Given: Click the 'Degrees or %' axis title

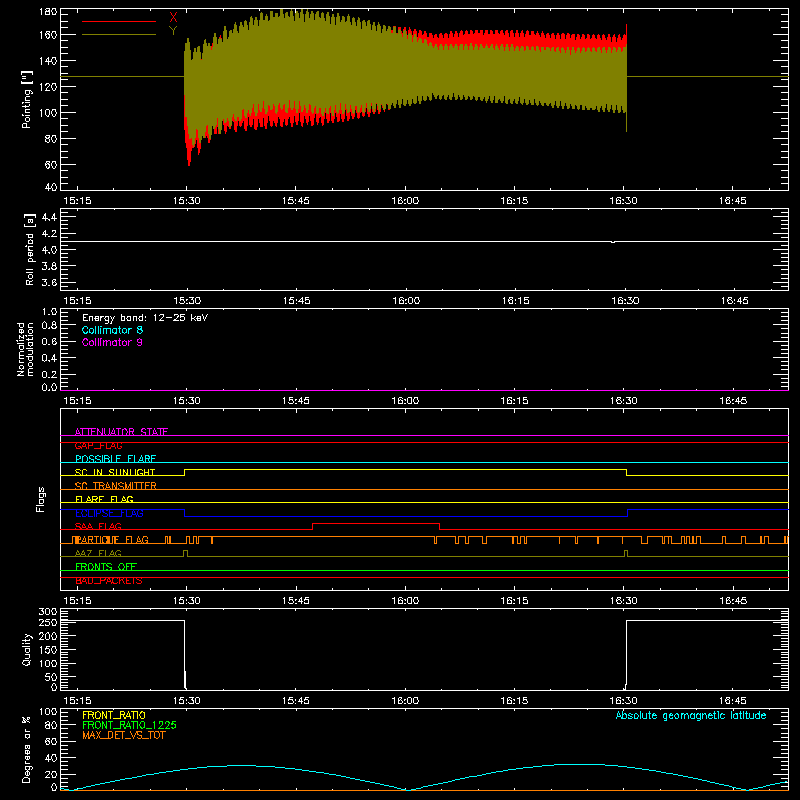Looking at the screenshot, I should pos(27,750).
